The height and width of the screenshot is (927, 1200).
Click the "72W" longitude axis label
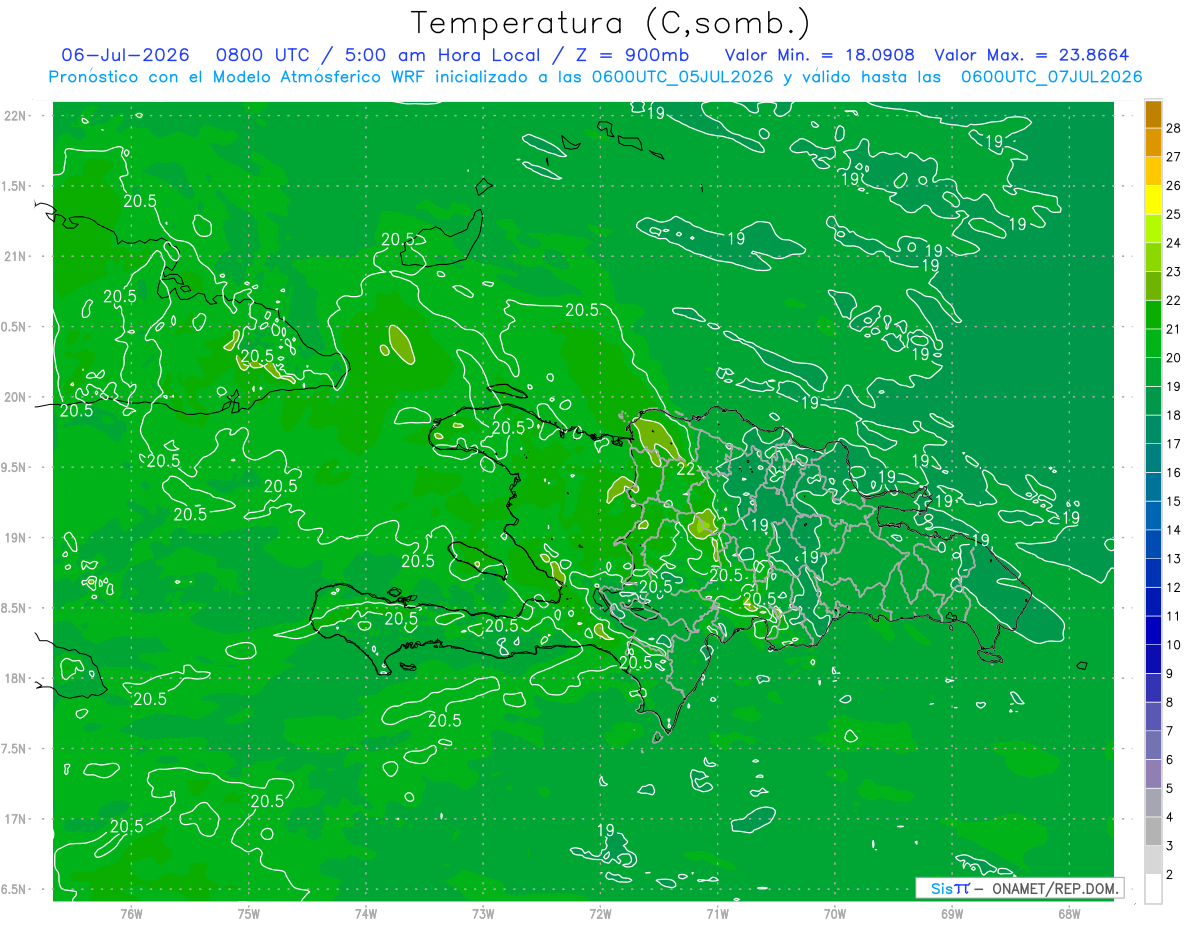coord(600,912)
